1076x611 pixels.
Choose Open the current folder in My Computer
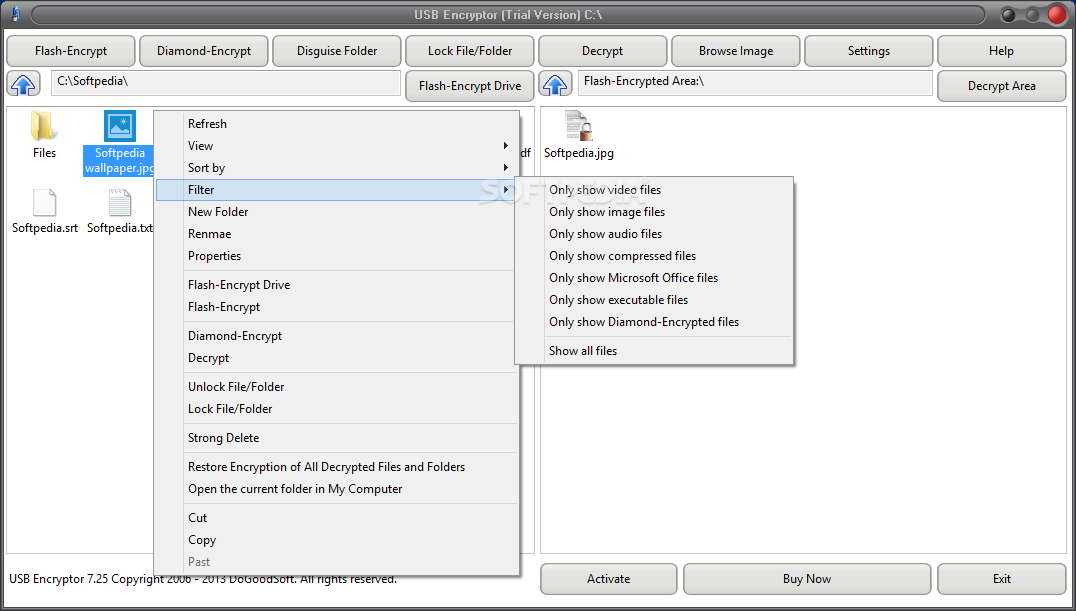[x=336, y=488]
